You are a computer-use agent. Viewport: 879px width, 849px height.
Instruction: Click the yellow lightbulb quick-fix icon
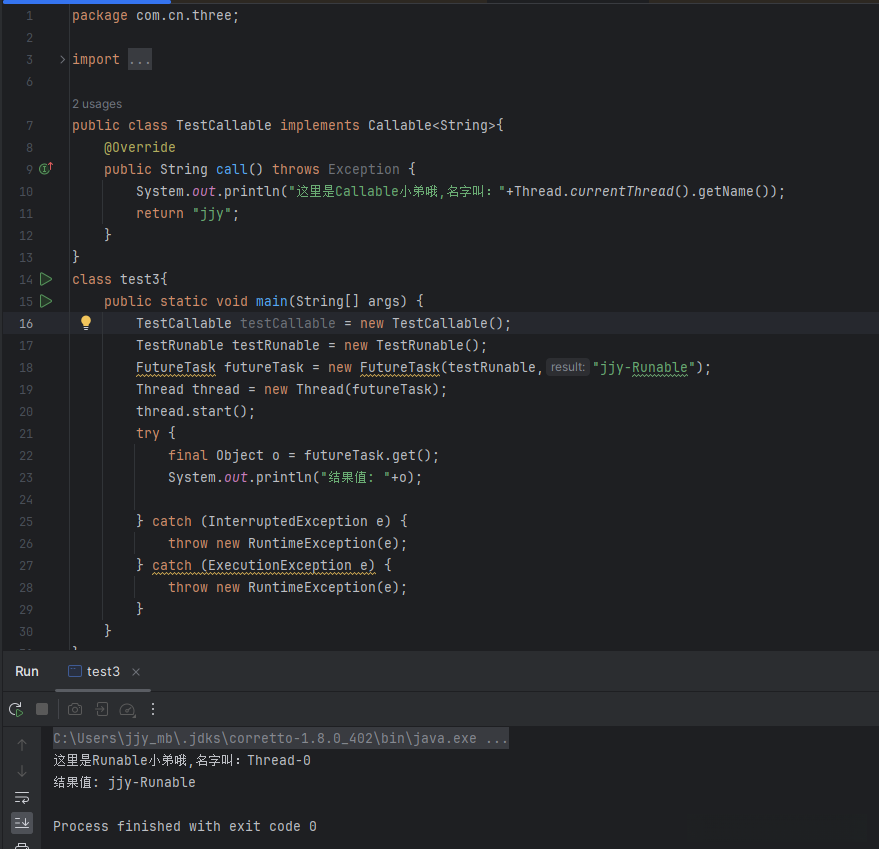[86, 323]
